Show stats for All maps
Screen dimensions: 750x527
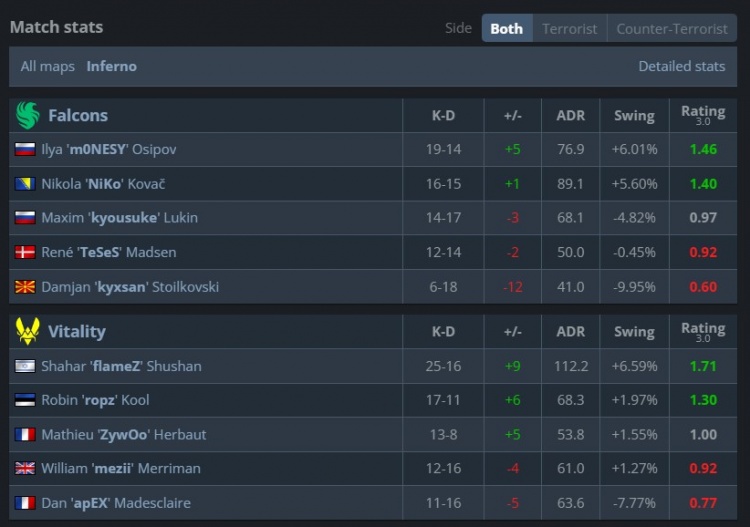[48, 67]
